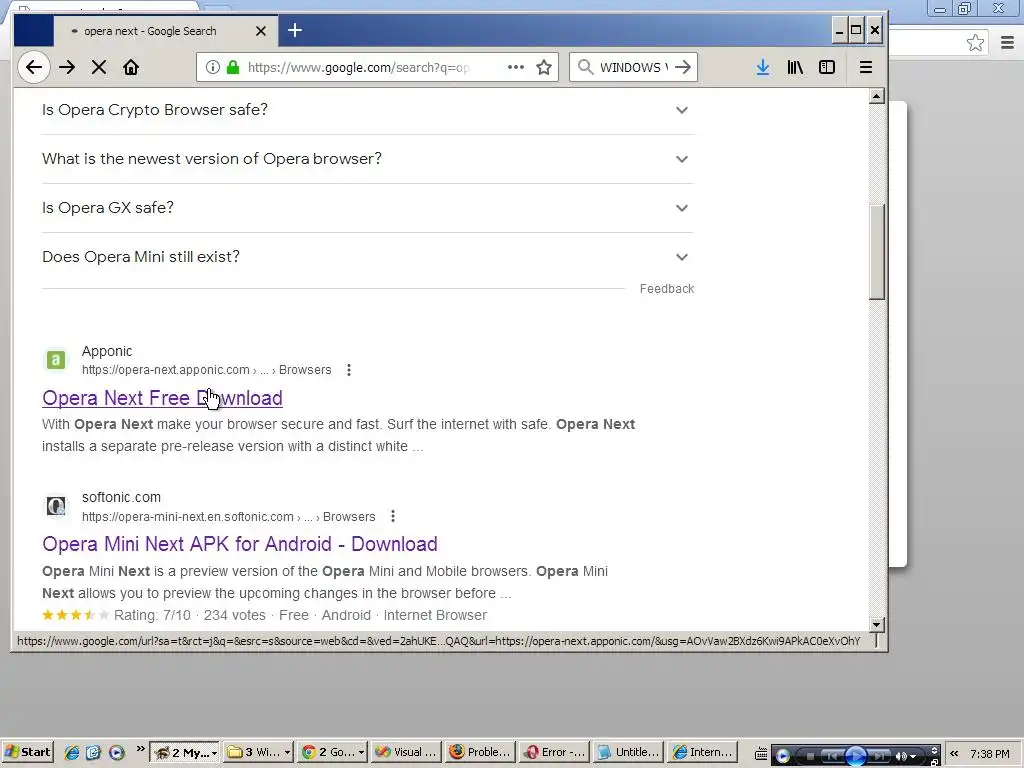Image resolution: width=1024 pixels, height=768 pixels.
Task: Open more options for Apponic result
Action: [x=349, y=370]
